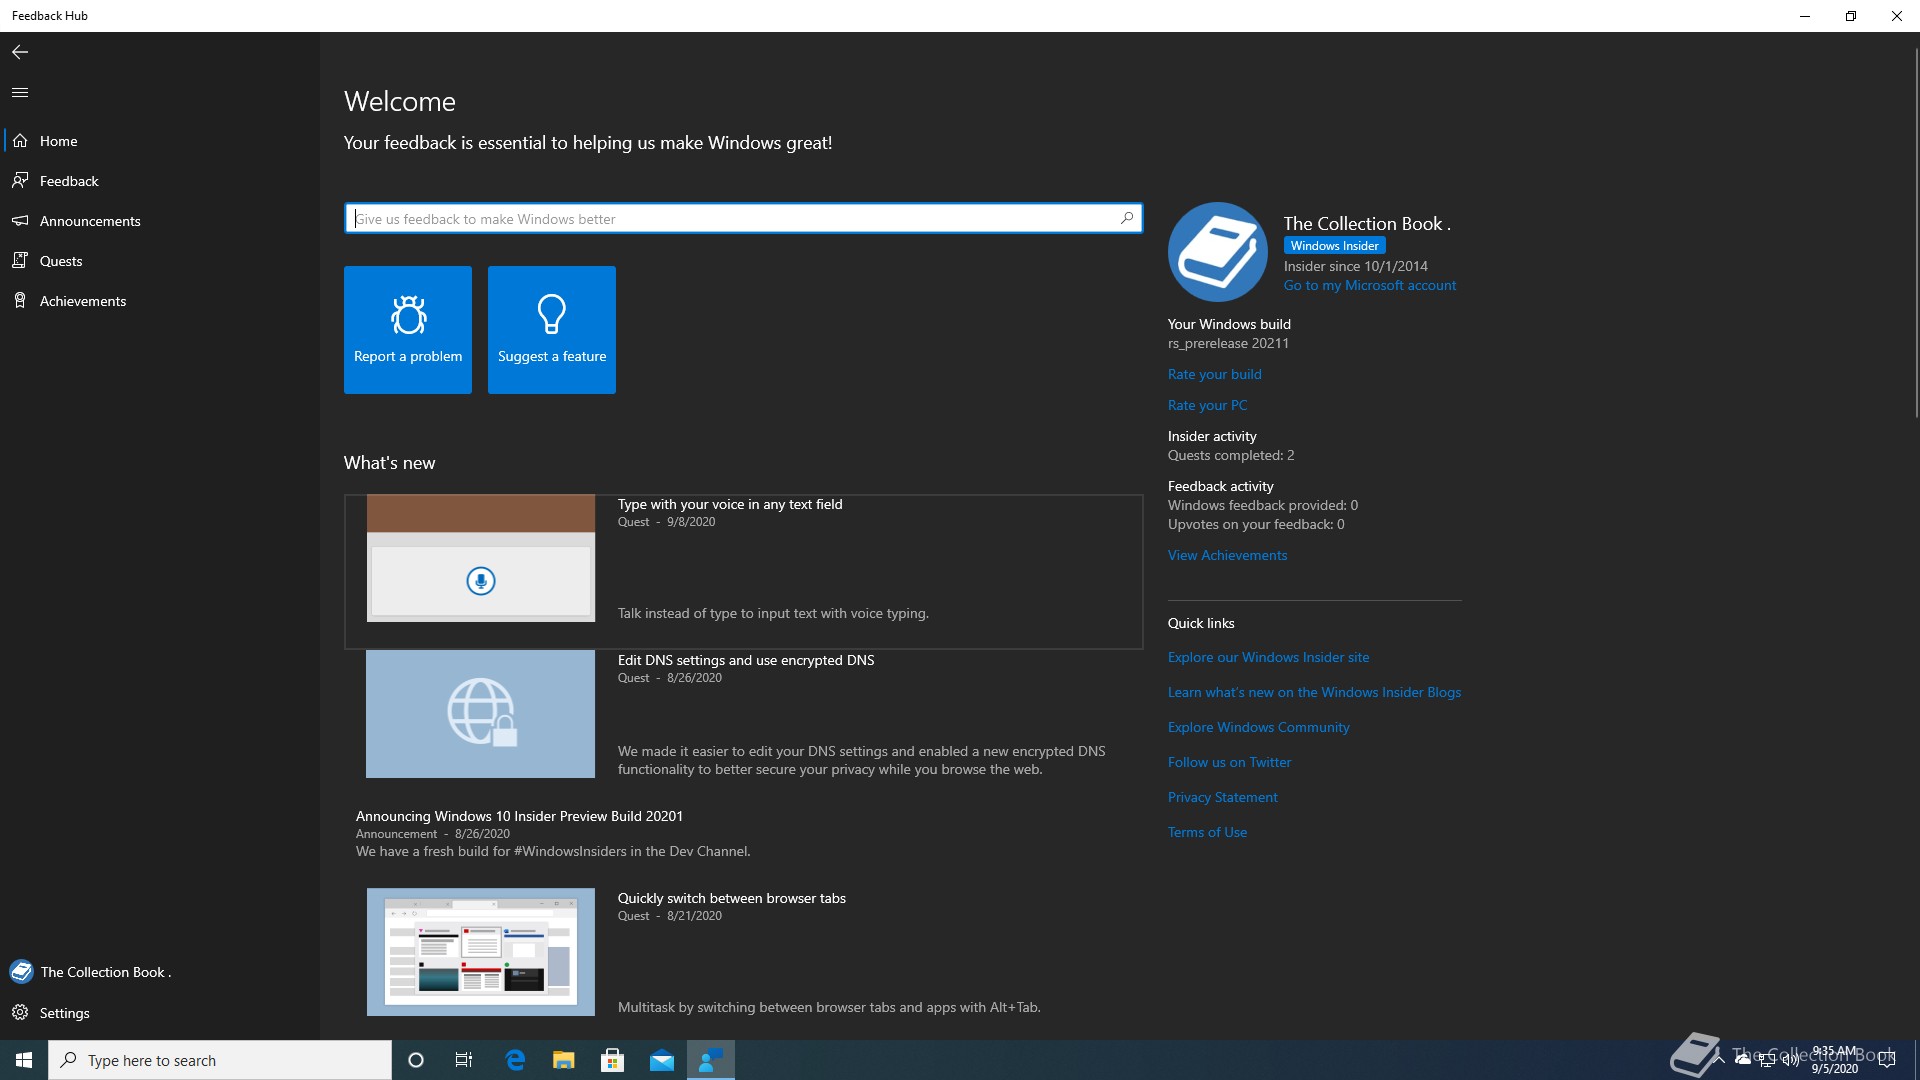The image size is (1920, 1080).
Task: Click Go to my Microsoft account link
Action: click(x=1370, y=285)
